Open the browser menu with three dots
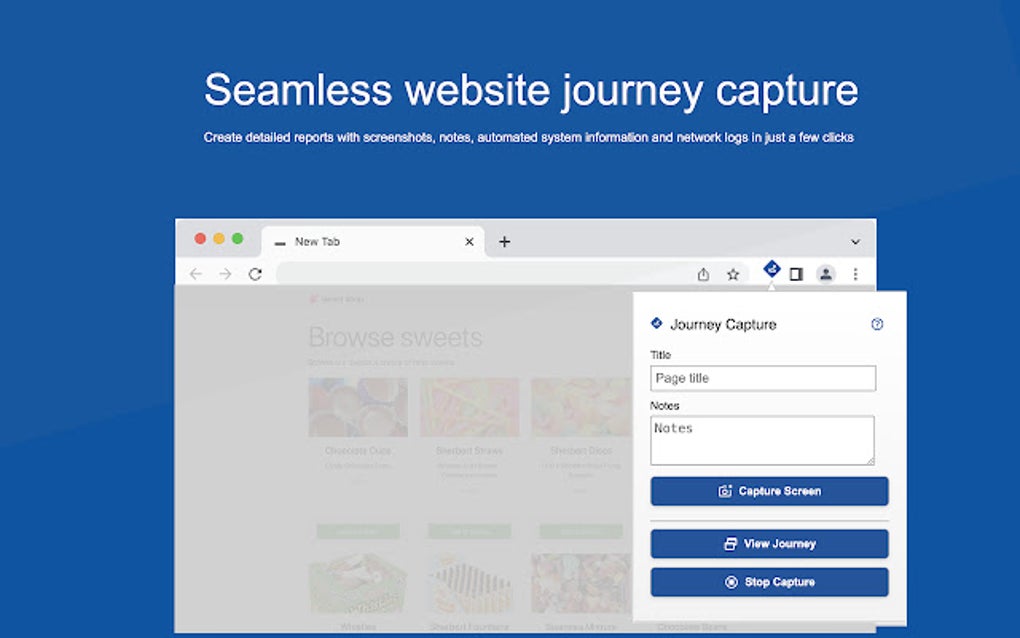 tap(855, 273)
